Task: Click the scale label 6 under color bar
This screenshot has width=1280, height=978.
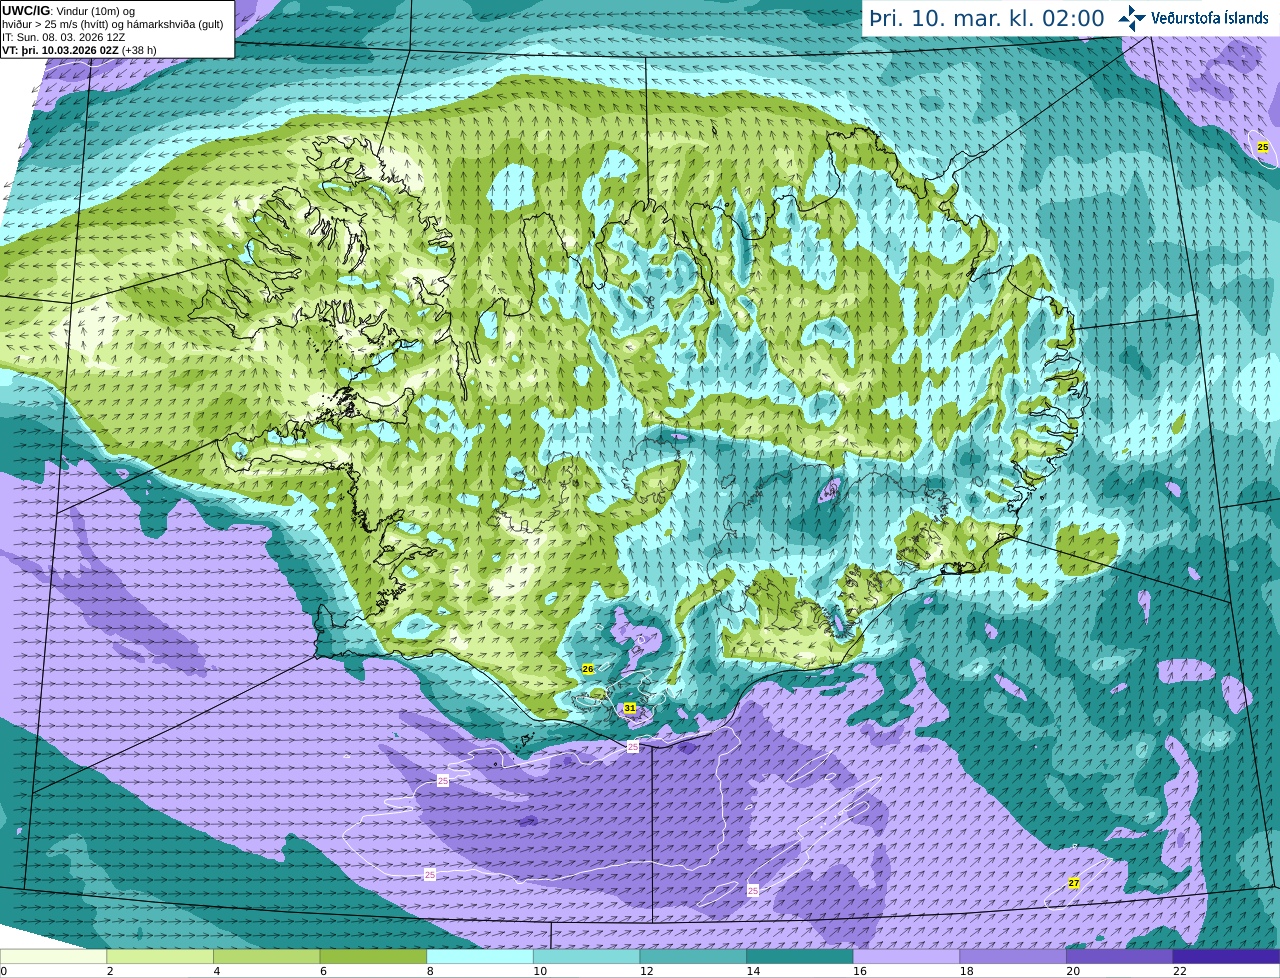Action: click(323, 971)
